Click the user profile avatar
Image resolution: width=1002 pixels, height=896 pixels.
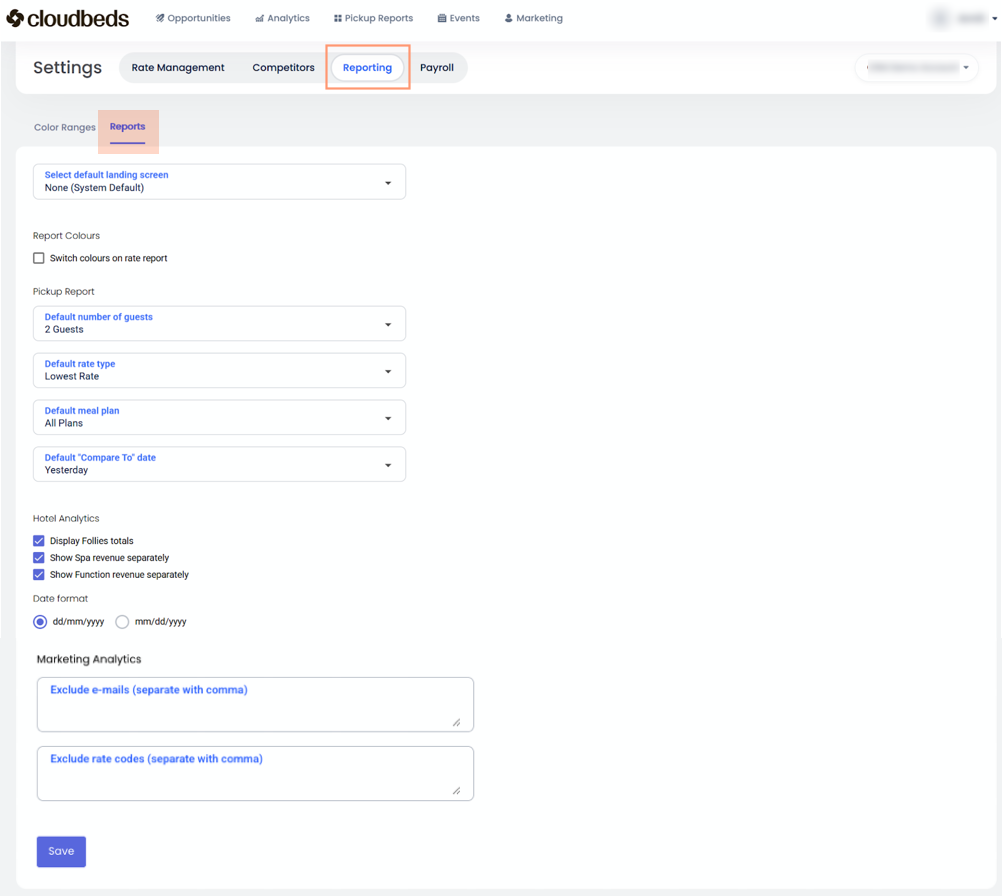coord(940,18)
